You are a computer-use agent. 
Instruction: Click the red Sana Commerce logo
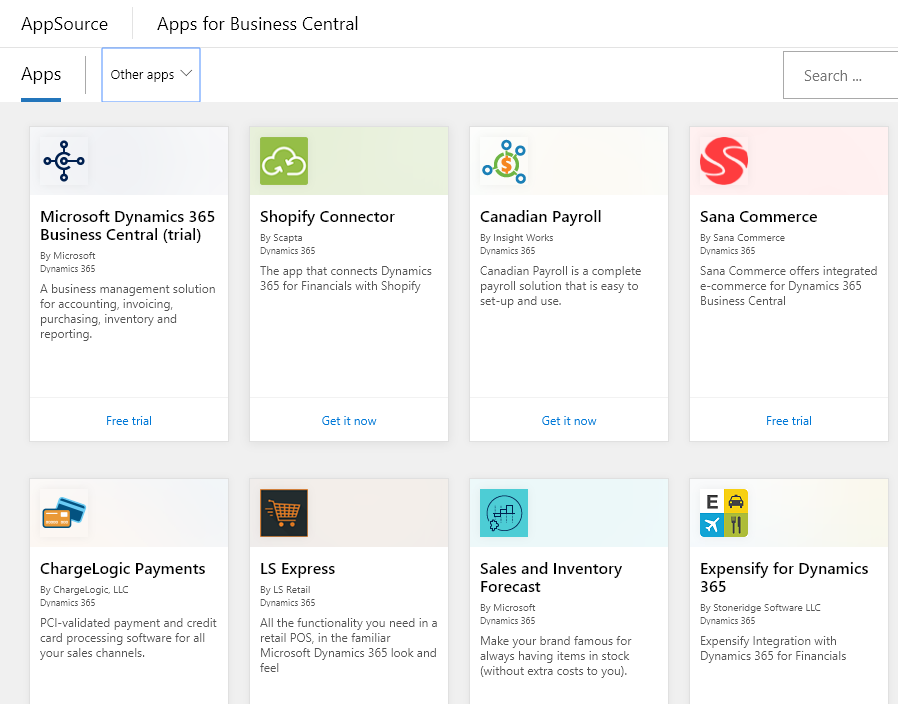[724, 161]
